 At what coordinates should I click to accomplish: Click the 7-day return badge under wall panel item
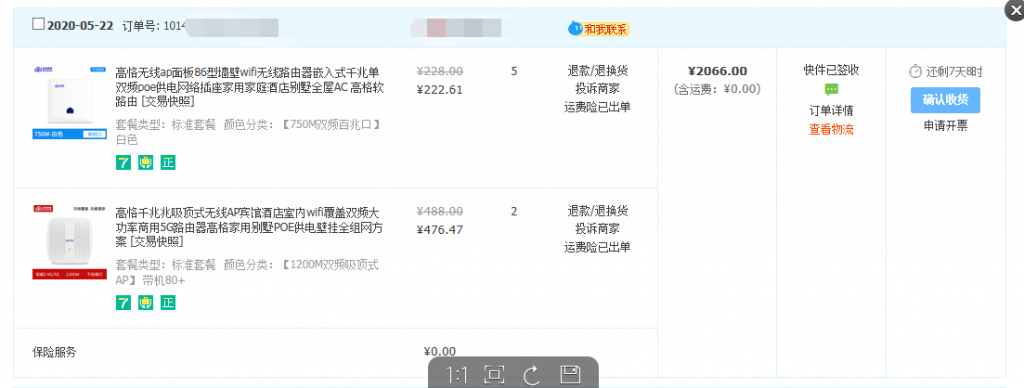[123, 163]
